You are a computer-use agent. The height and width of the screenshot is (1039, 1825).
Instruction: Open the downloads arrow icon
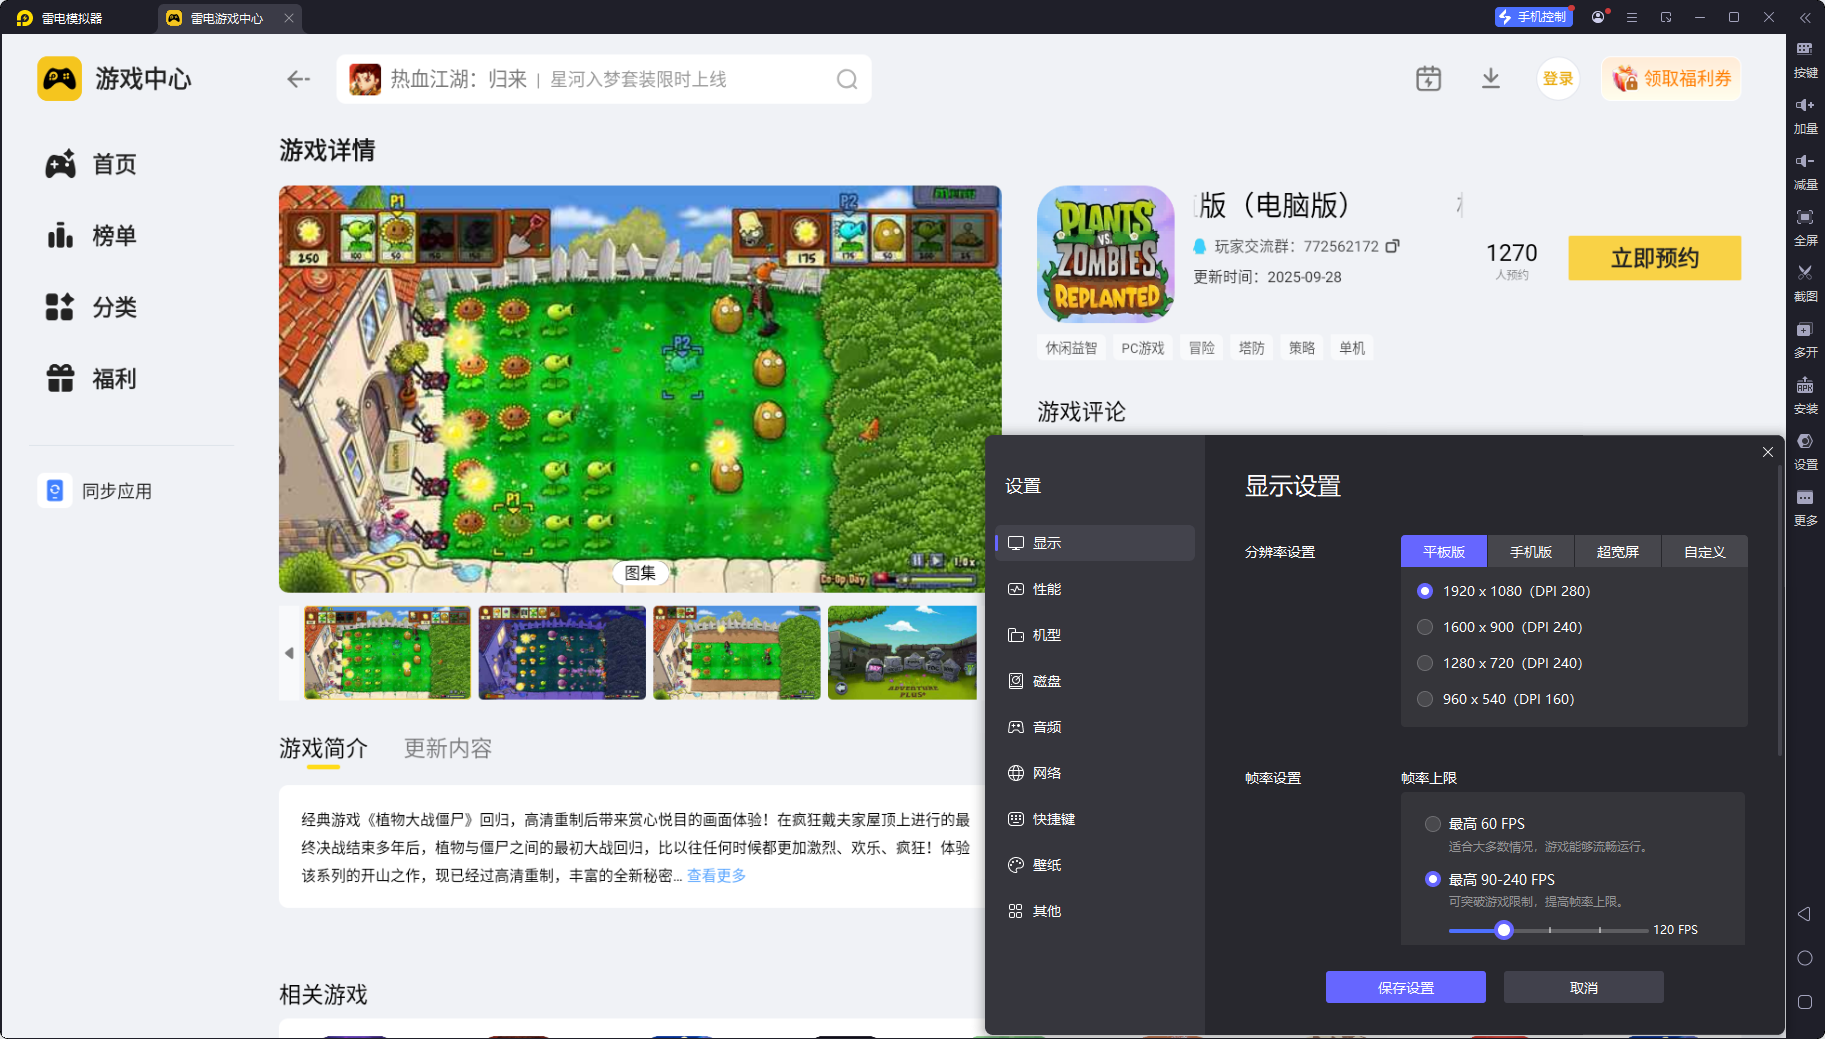pyautogui.click(x=1490, y=79)
